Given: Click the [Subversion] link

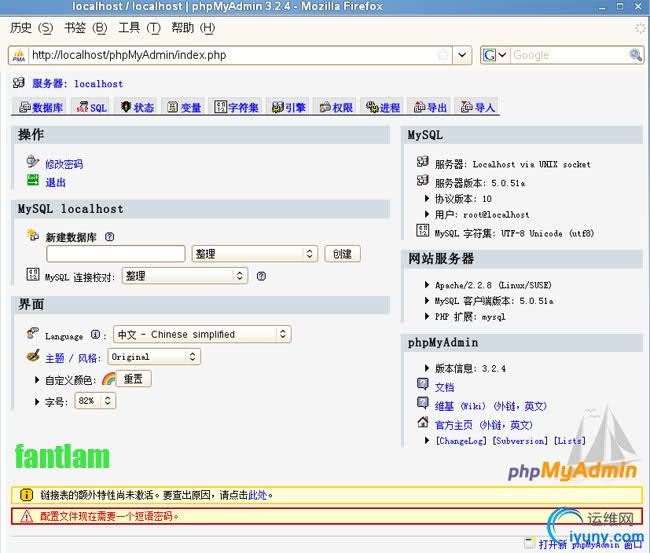Looking at the screenshot, I should click(x=520, y=441).
